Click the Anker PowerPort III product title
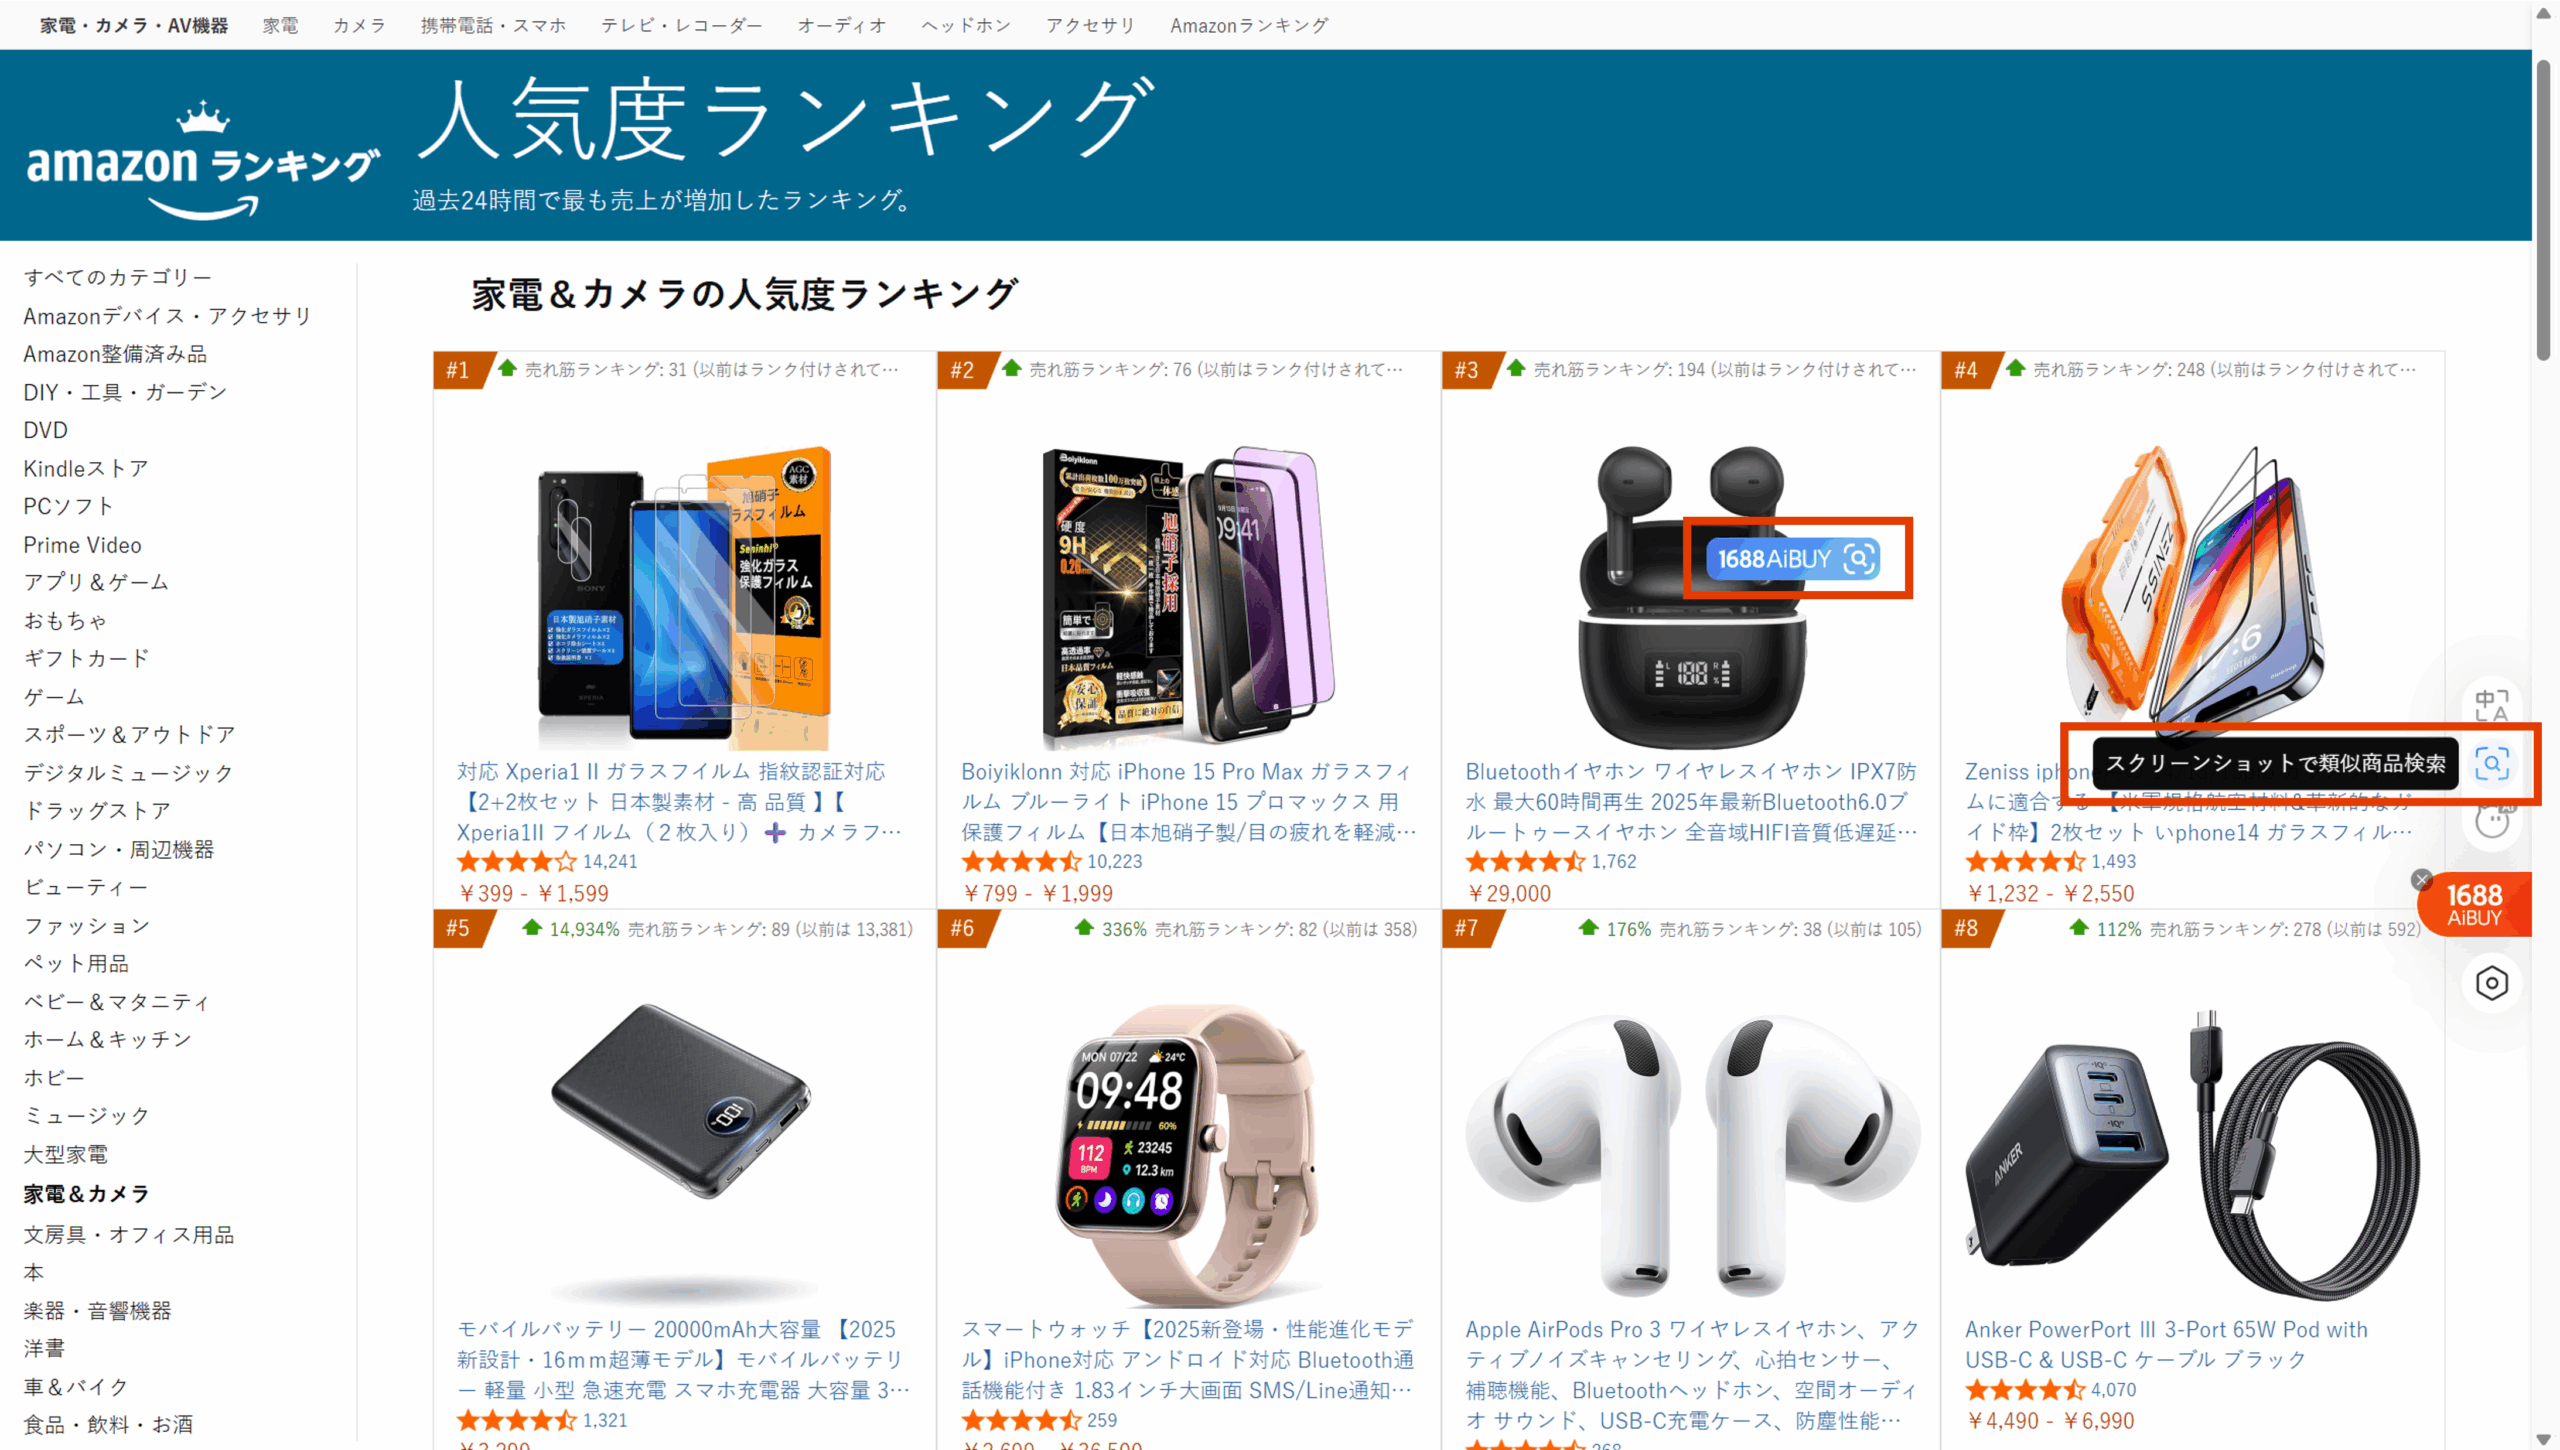Viewport: 2560px width, 1450px height. tap(2166, 1344)
